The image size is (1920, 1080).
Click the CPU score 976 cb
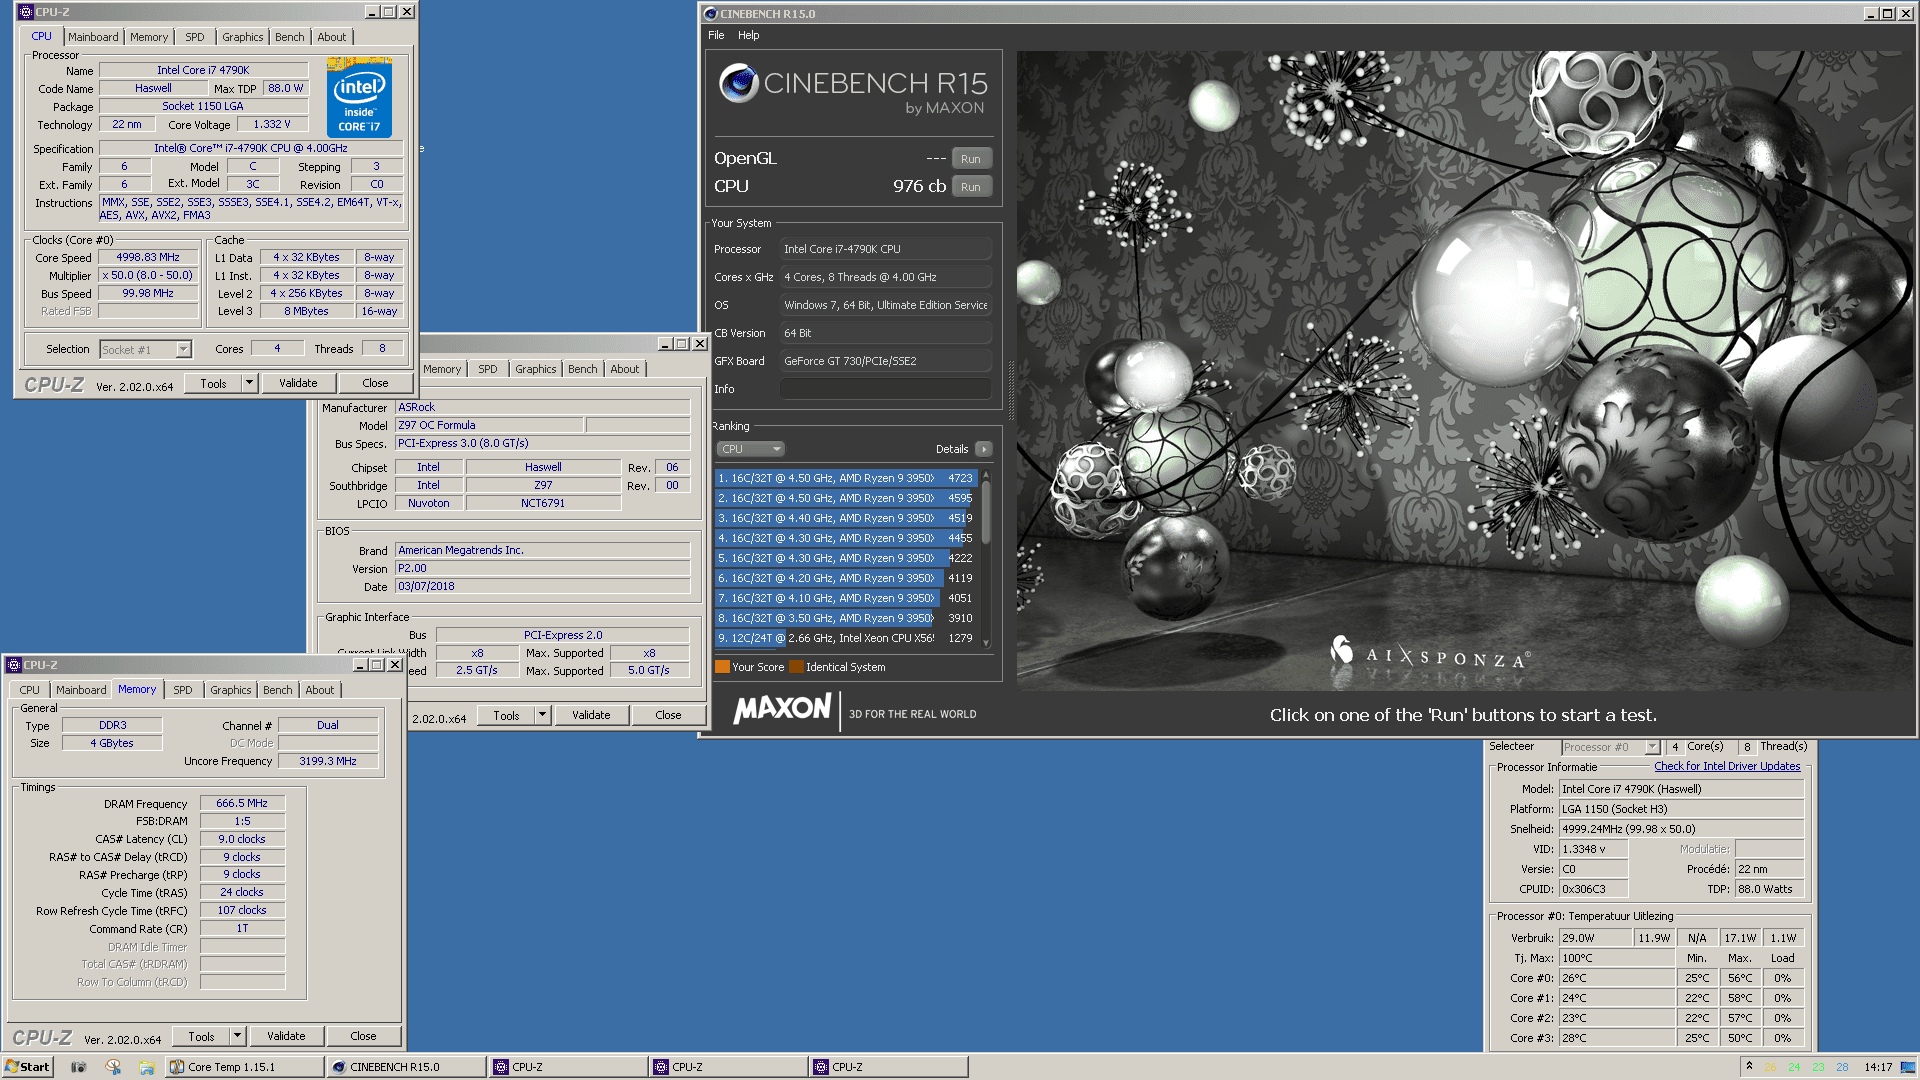pyautogui.click(x=919, y=186)
